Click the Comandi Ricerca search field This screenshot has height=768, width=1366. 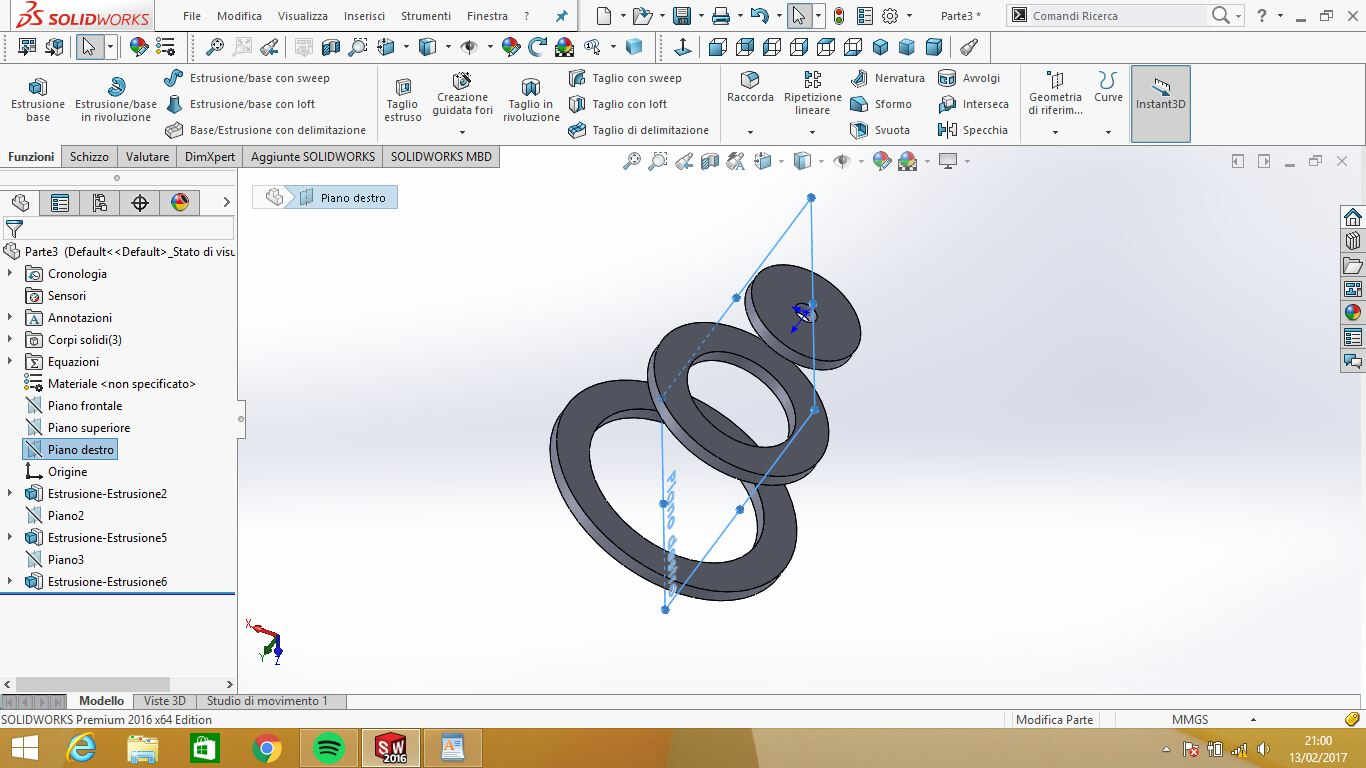click(x=1116, y=16)
